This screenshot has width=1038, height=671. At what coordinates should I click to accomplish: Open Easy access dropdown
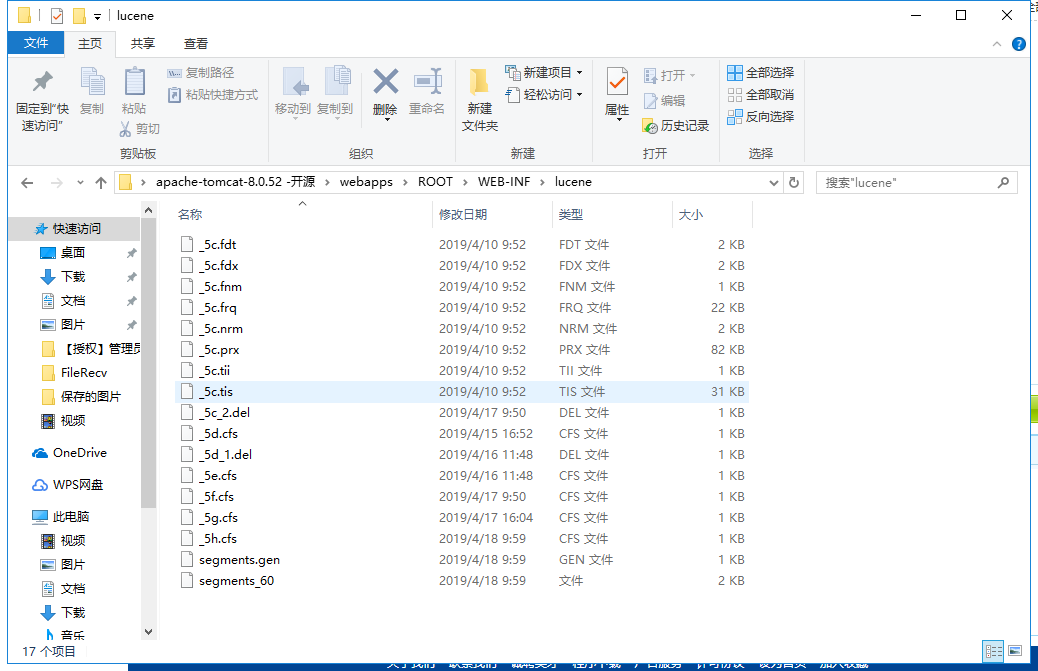coord(543,95)
